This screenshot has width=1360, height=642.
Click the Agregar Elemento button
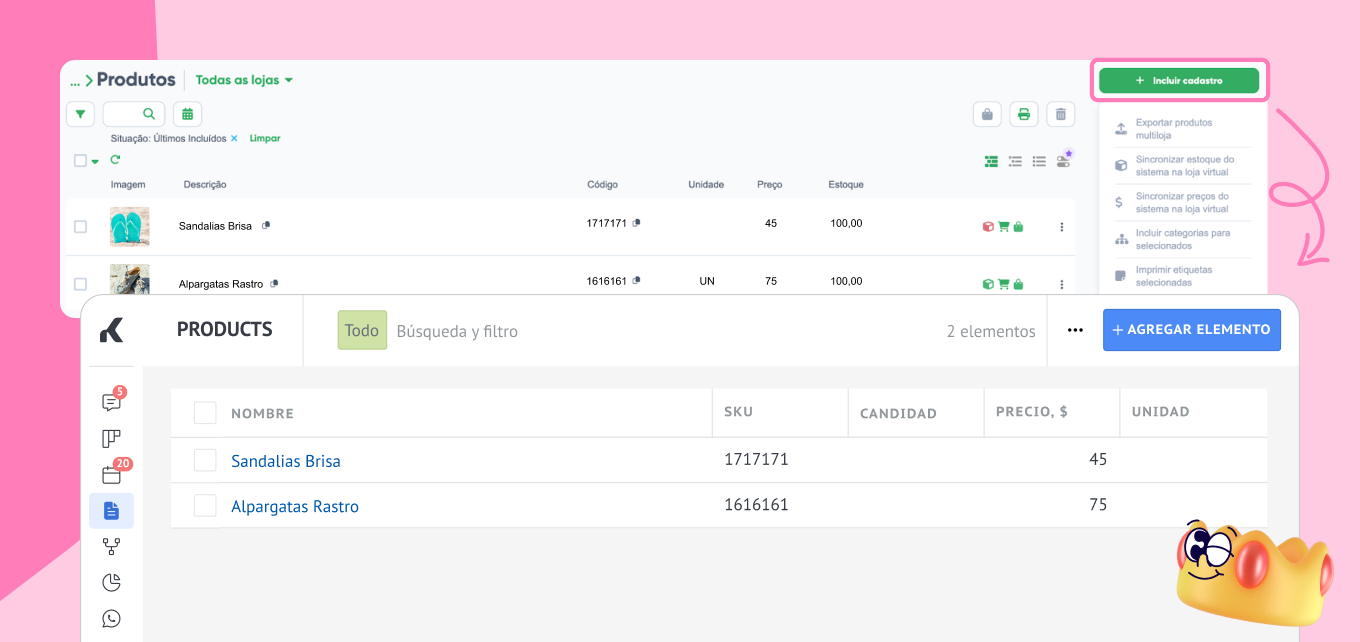[1191, 330]
